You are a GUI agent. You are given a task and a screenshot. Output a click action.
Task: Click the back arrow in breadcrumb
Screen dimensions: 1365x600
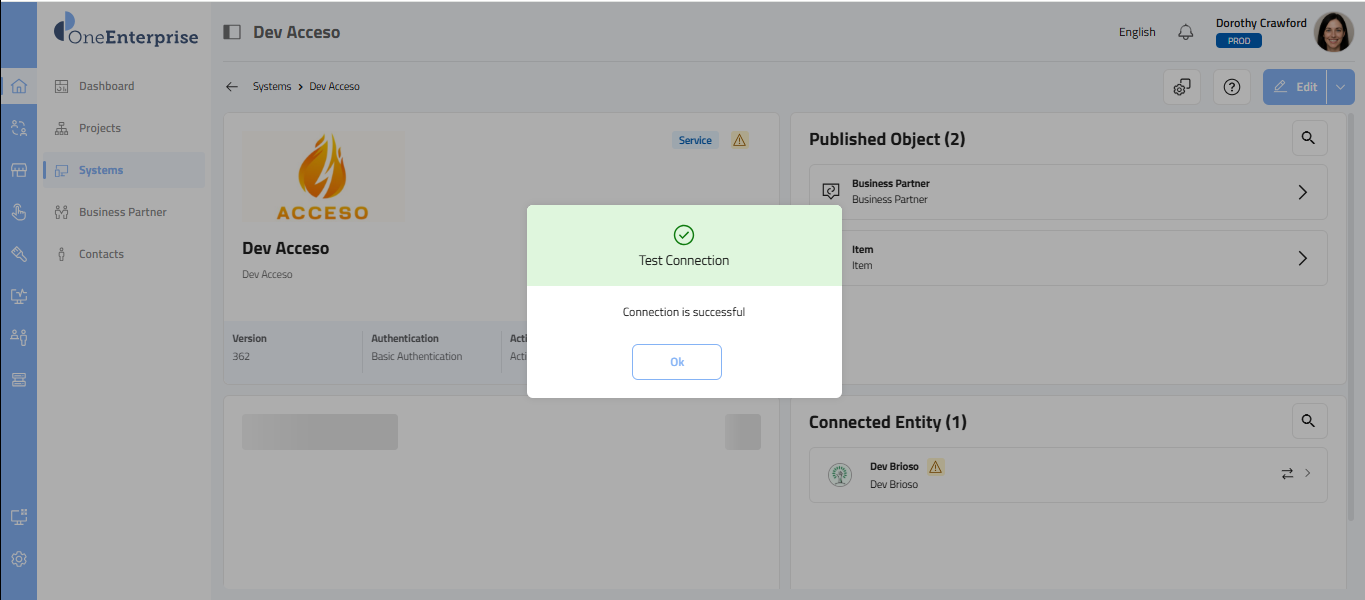coord(232,87)
